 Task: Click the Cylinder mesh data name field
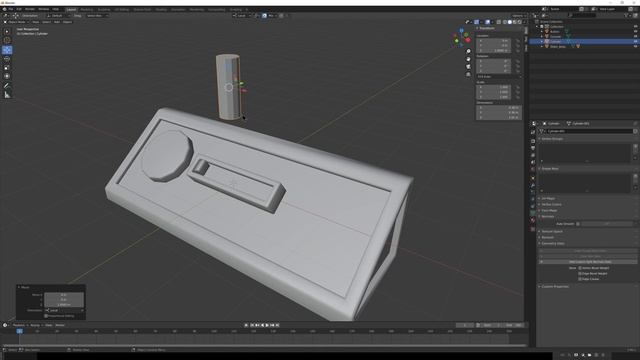[589, 131]
